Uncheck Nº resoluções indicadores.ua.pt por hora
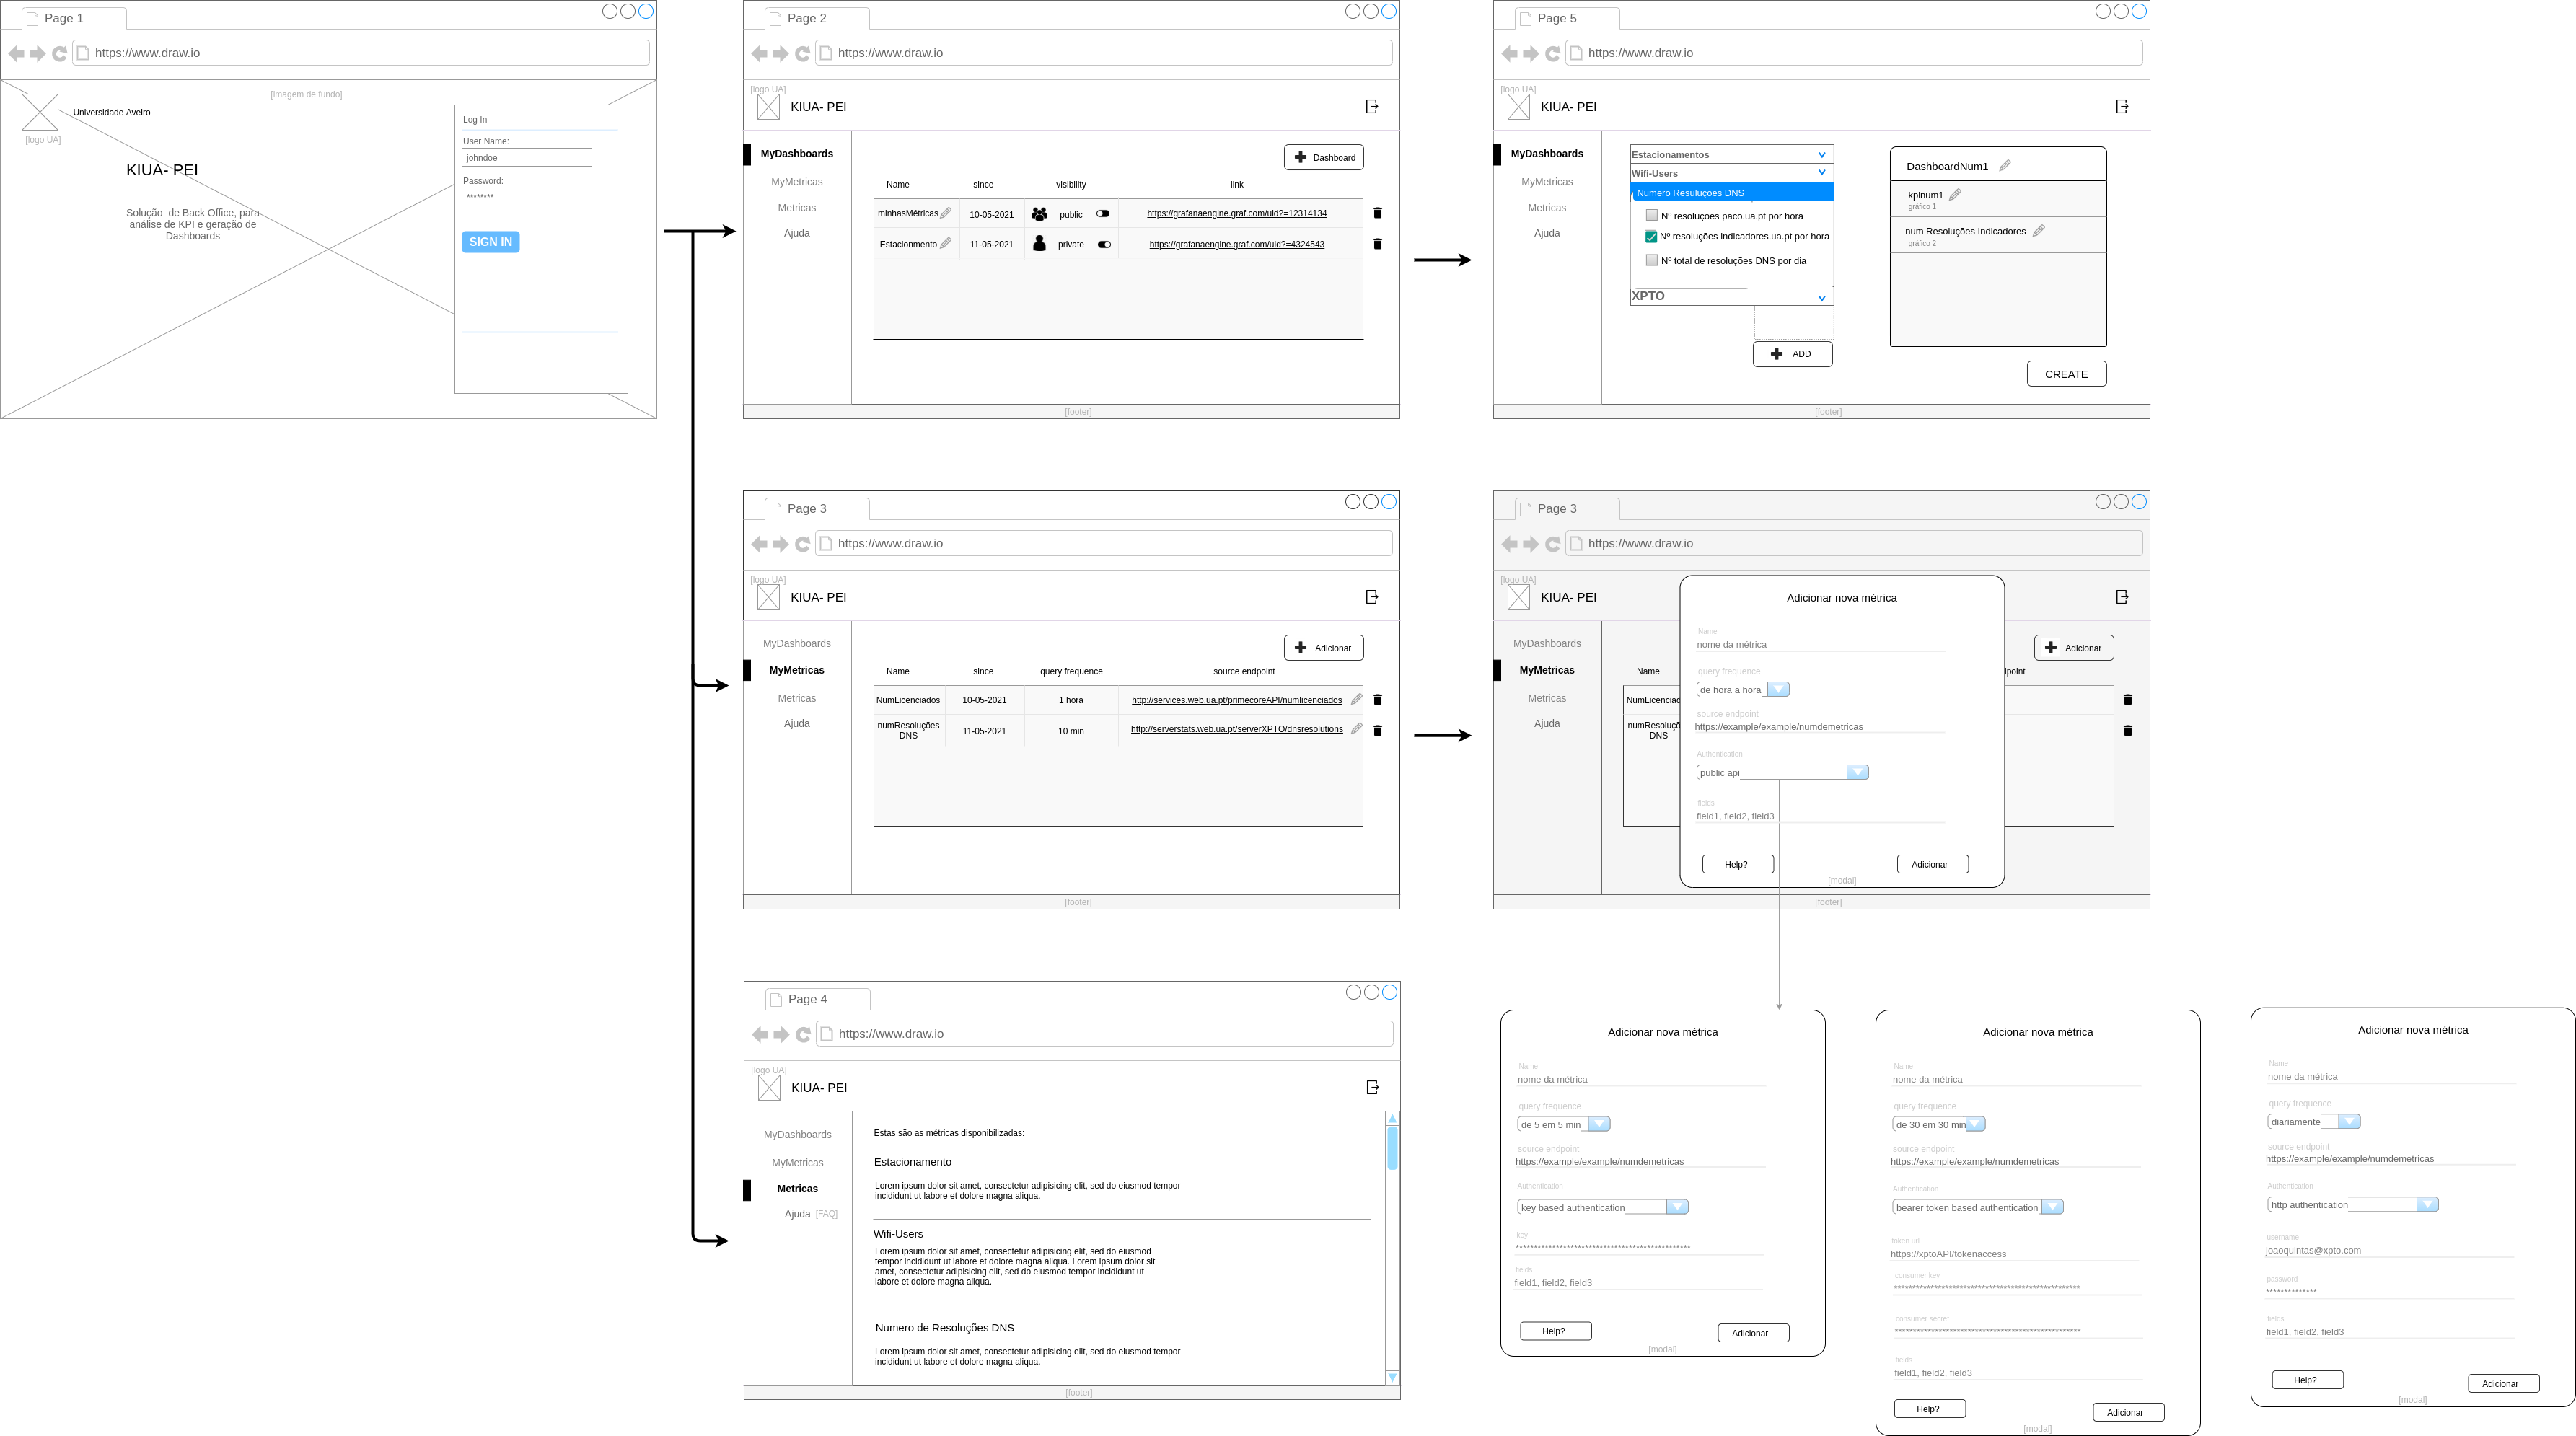2576x1436 pixels. coord(1651,237)
